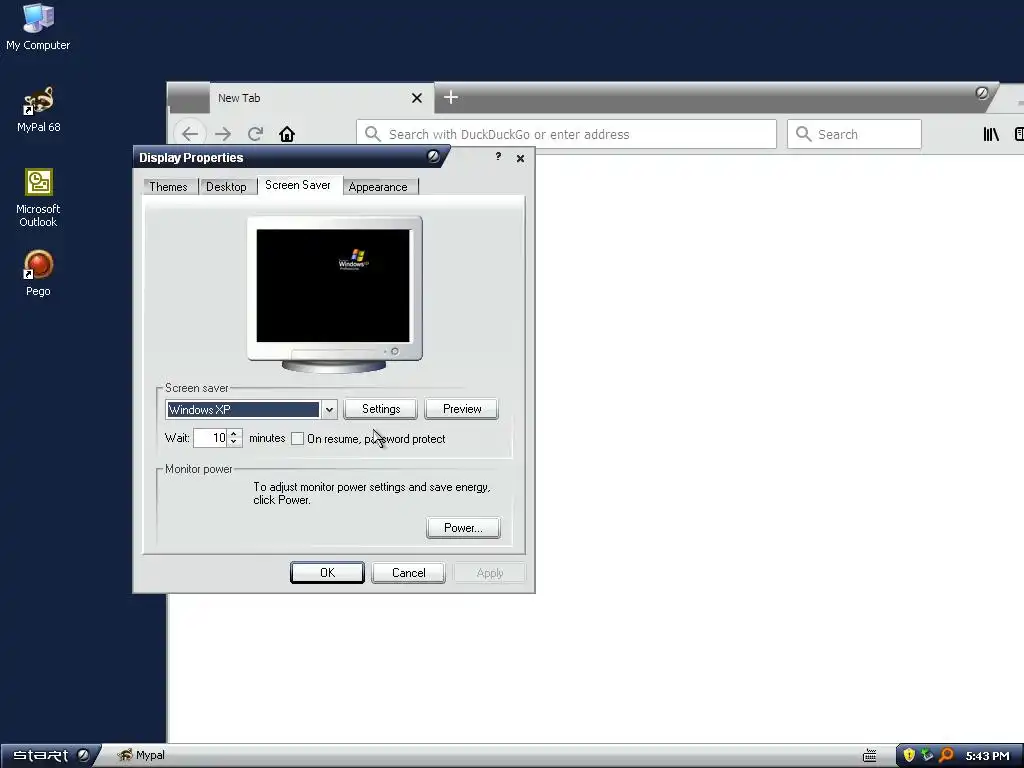Click magnifier icon in the address bar
Viewport: 1024px width, 768px height.
click(372, 134)
